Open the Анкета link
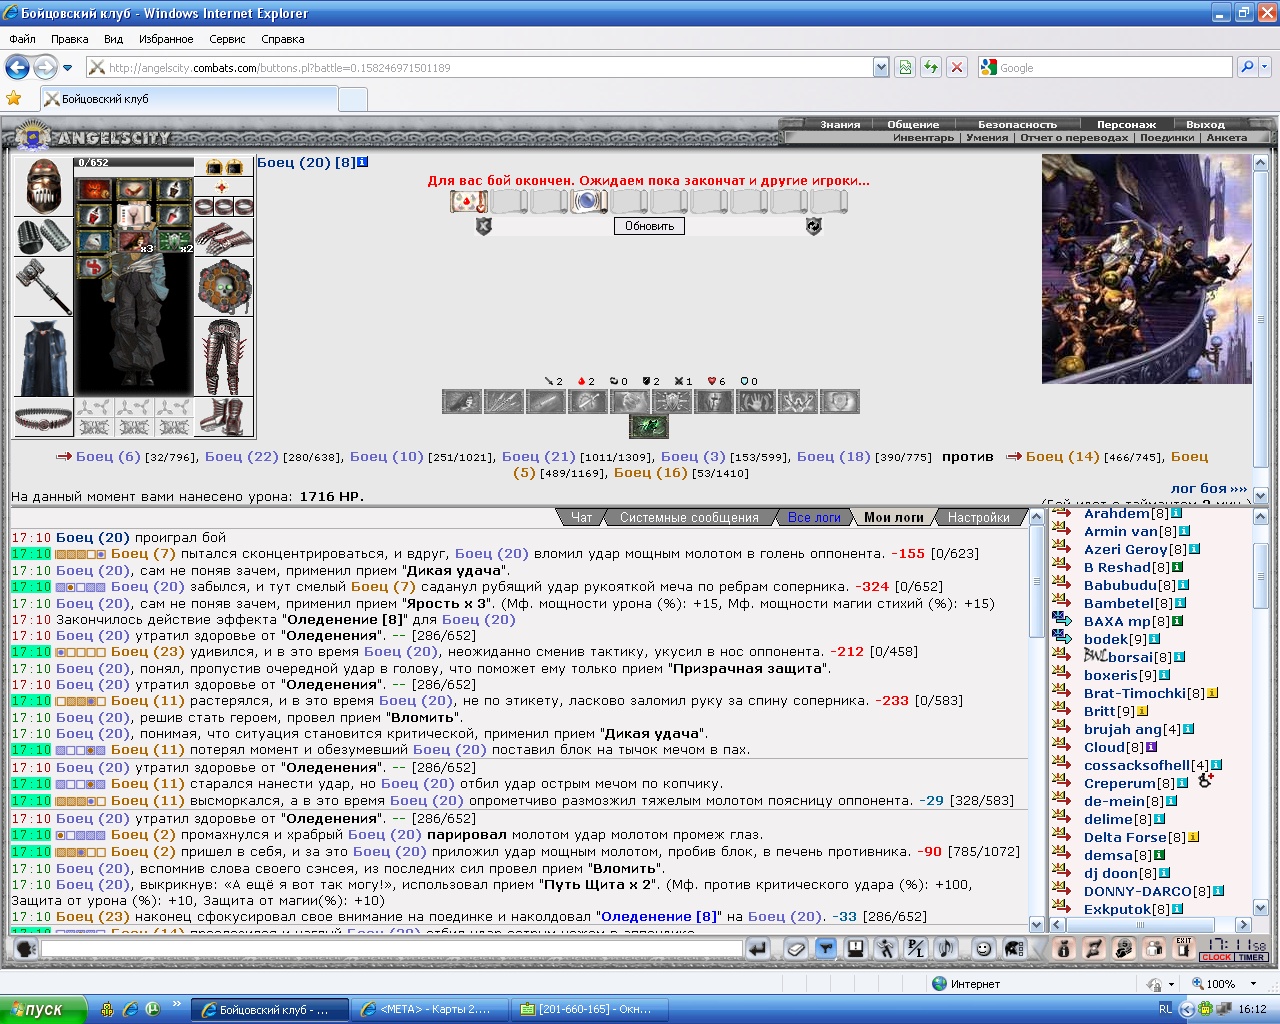Image resolution: width=1280 pixels, height=1024 pixels. point(1227,138)
